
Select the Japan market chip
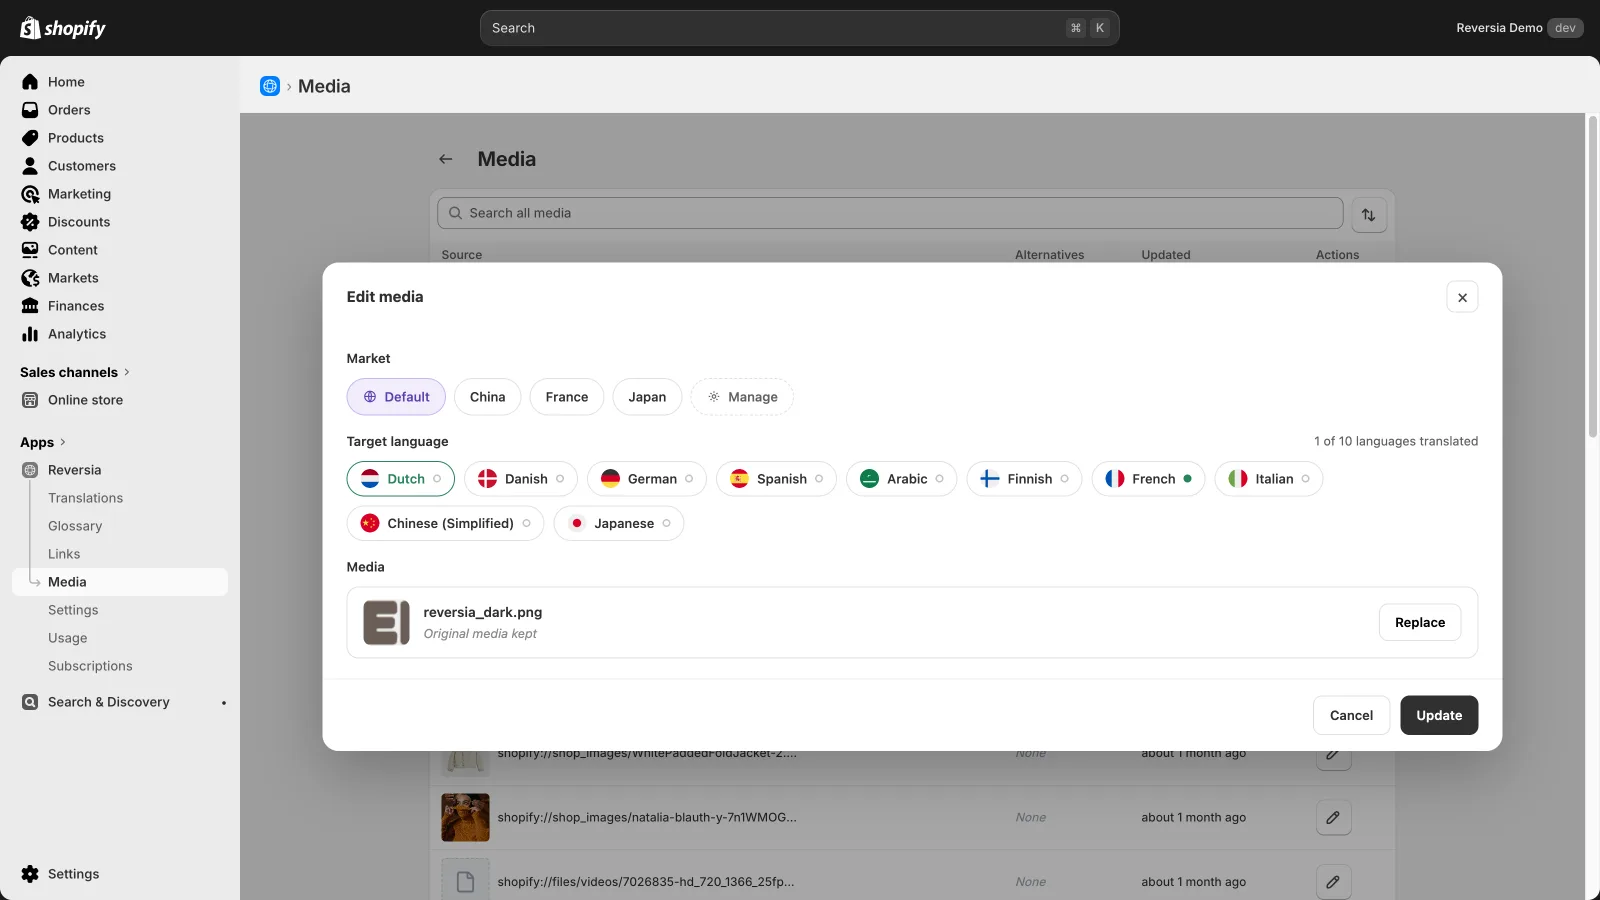click(x=647, y=397)
